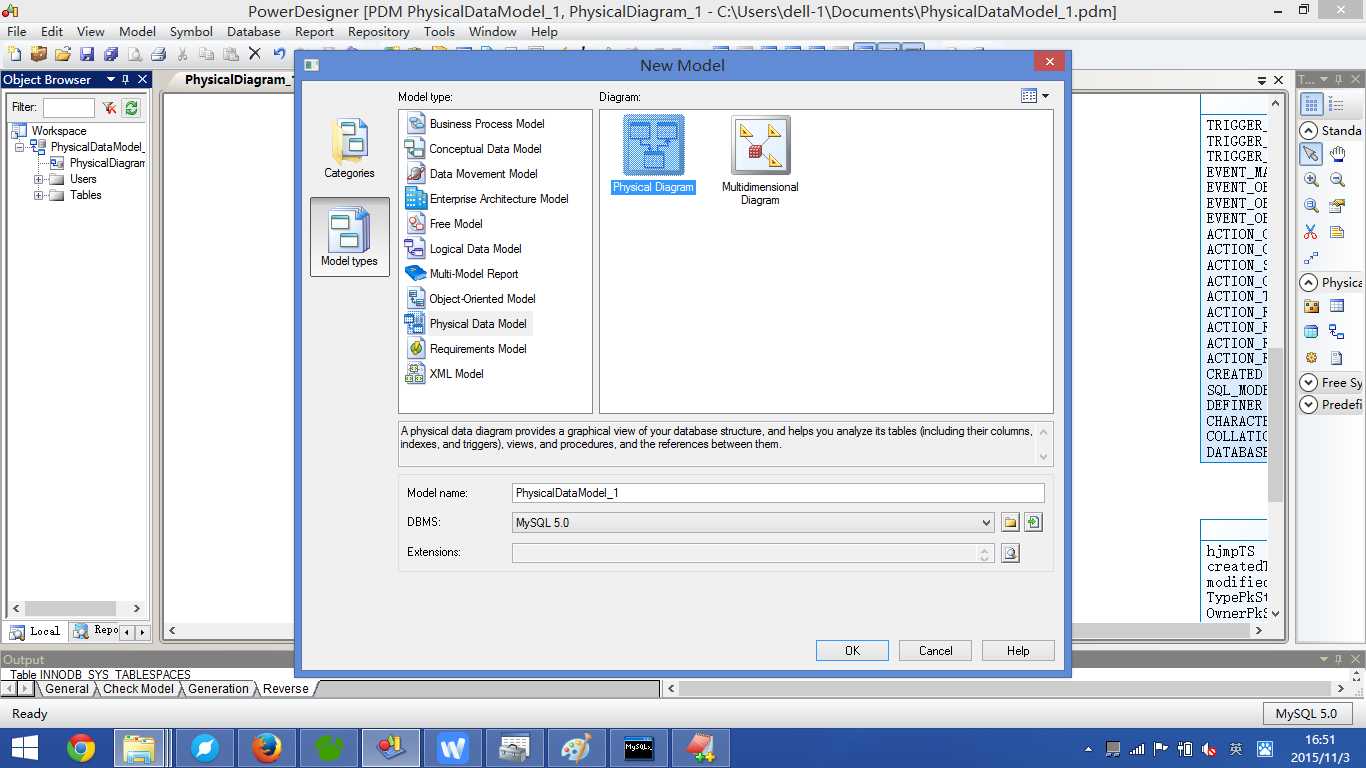Click the Delete X toolbar icon
This screenshot has width=1366, height=768.
click(255, 54)
